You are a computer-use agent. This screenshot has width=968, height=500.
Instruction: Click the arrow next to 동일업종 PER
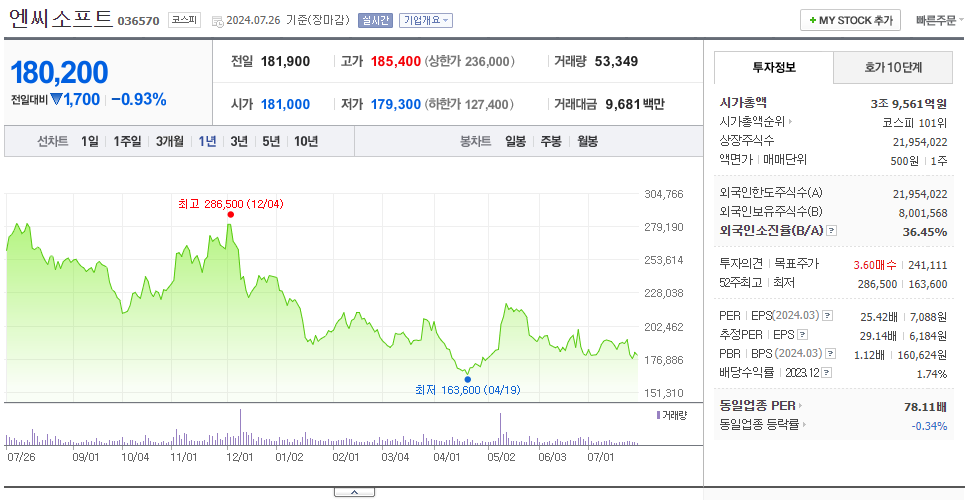point(801,406)
